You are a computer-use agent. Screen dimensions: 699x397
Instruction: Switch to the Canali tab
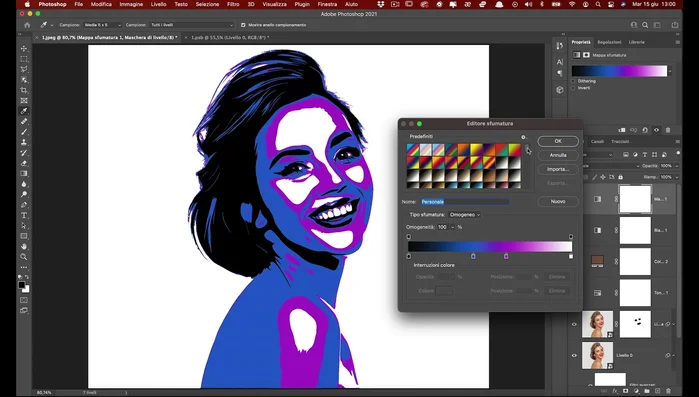click(x=597, y=142)
